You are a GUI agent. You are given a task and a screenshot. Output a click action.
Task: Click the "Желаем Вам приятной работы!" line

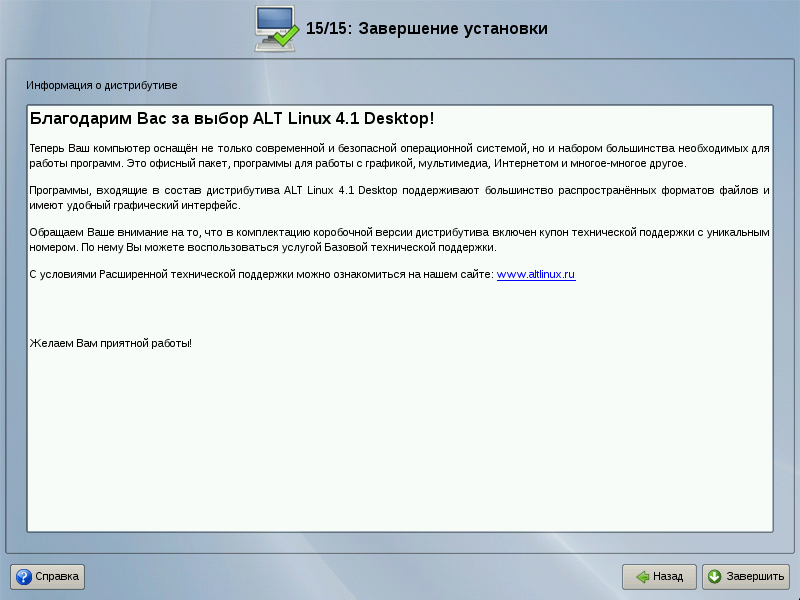click(x=111, y=343)
